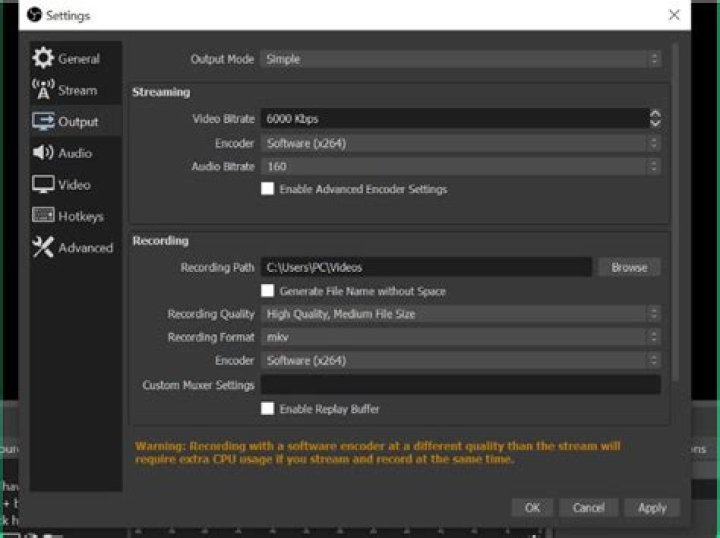Click the Streaming section heading
This screenshot has height=538, width=720.
click(161, 92)
